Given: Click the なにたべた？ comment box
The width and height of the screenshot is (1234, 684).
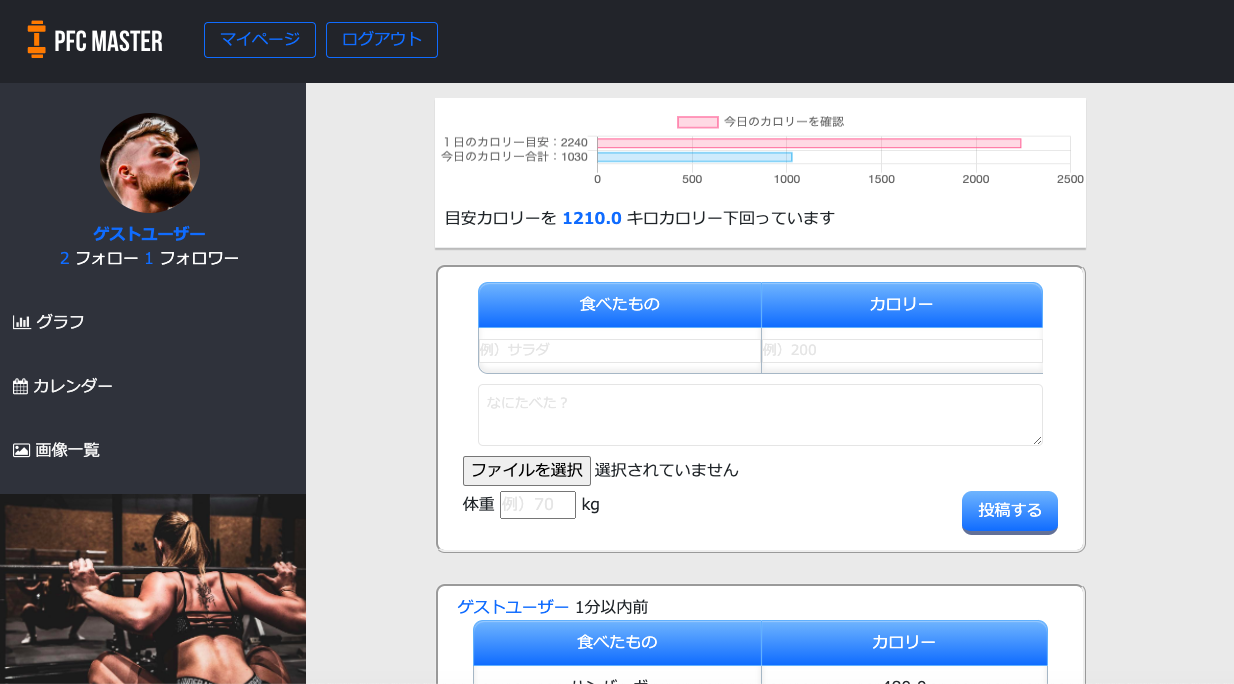Looking at the screenshot, I should [x=759, y=414].
